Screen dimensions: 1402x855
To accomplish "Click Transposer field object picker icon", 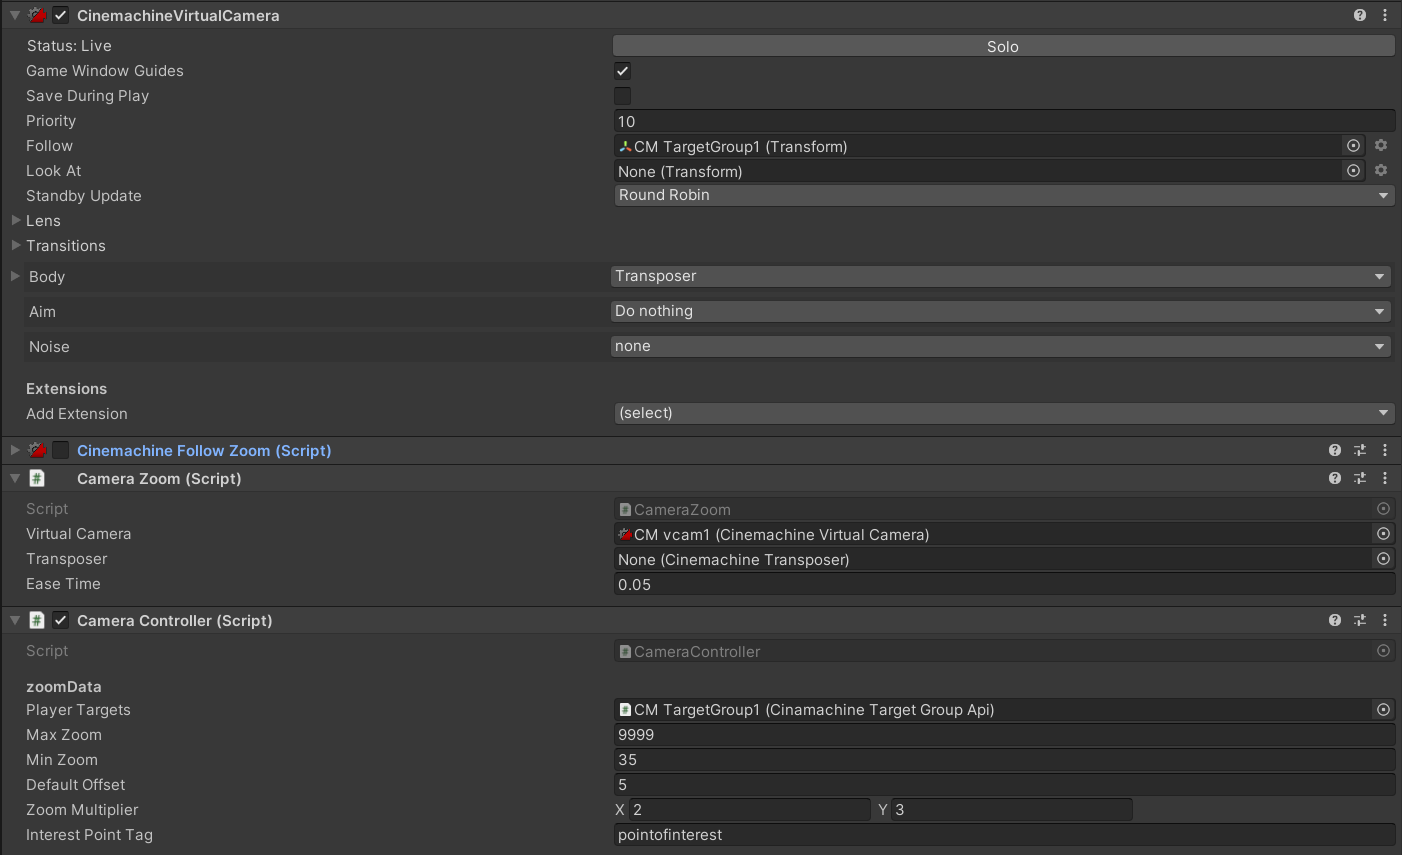I will pyautogui.click(x=1384, y=559).
